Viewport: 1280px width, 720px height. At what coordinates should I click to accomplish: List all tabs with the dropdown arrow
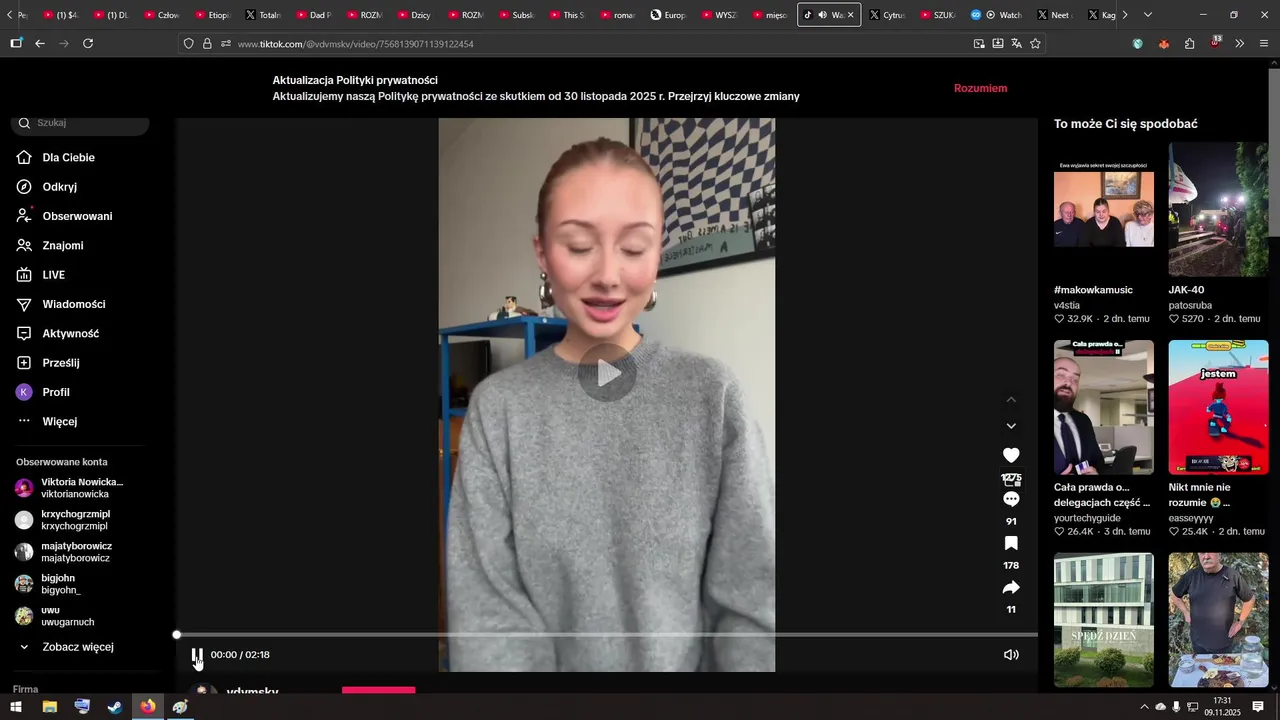coord(1148,15)
